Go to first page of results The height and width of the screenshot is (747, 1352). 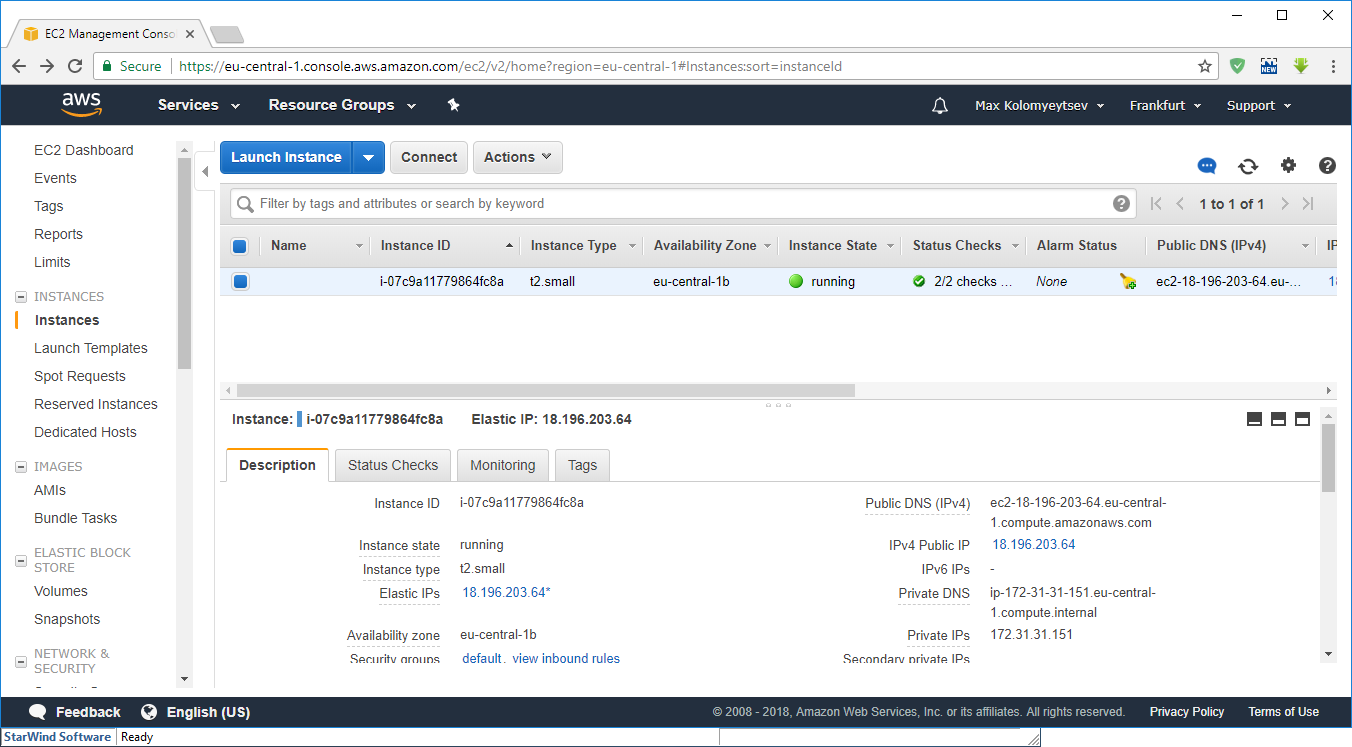[x=1156, y=204]
